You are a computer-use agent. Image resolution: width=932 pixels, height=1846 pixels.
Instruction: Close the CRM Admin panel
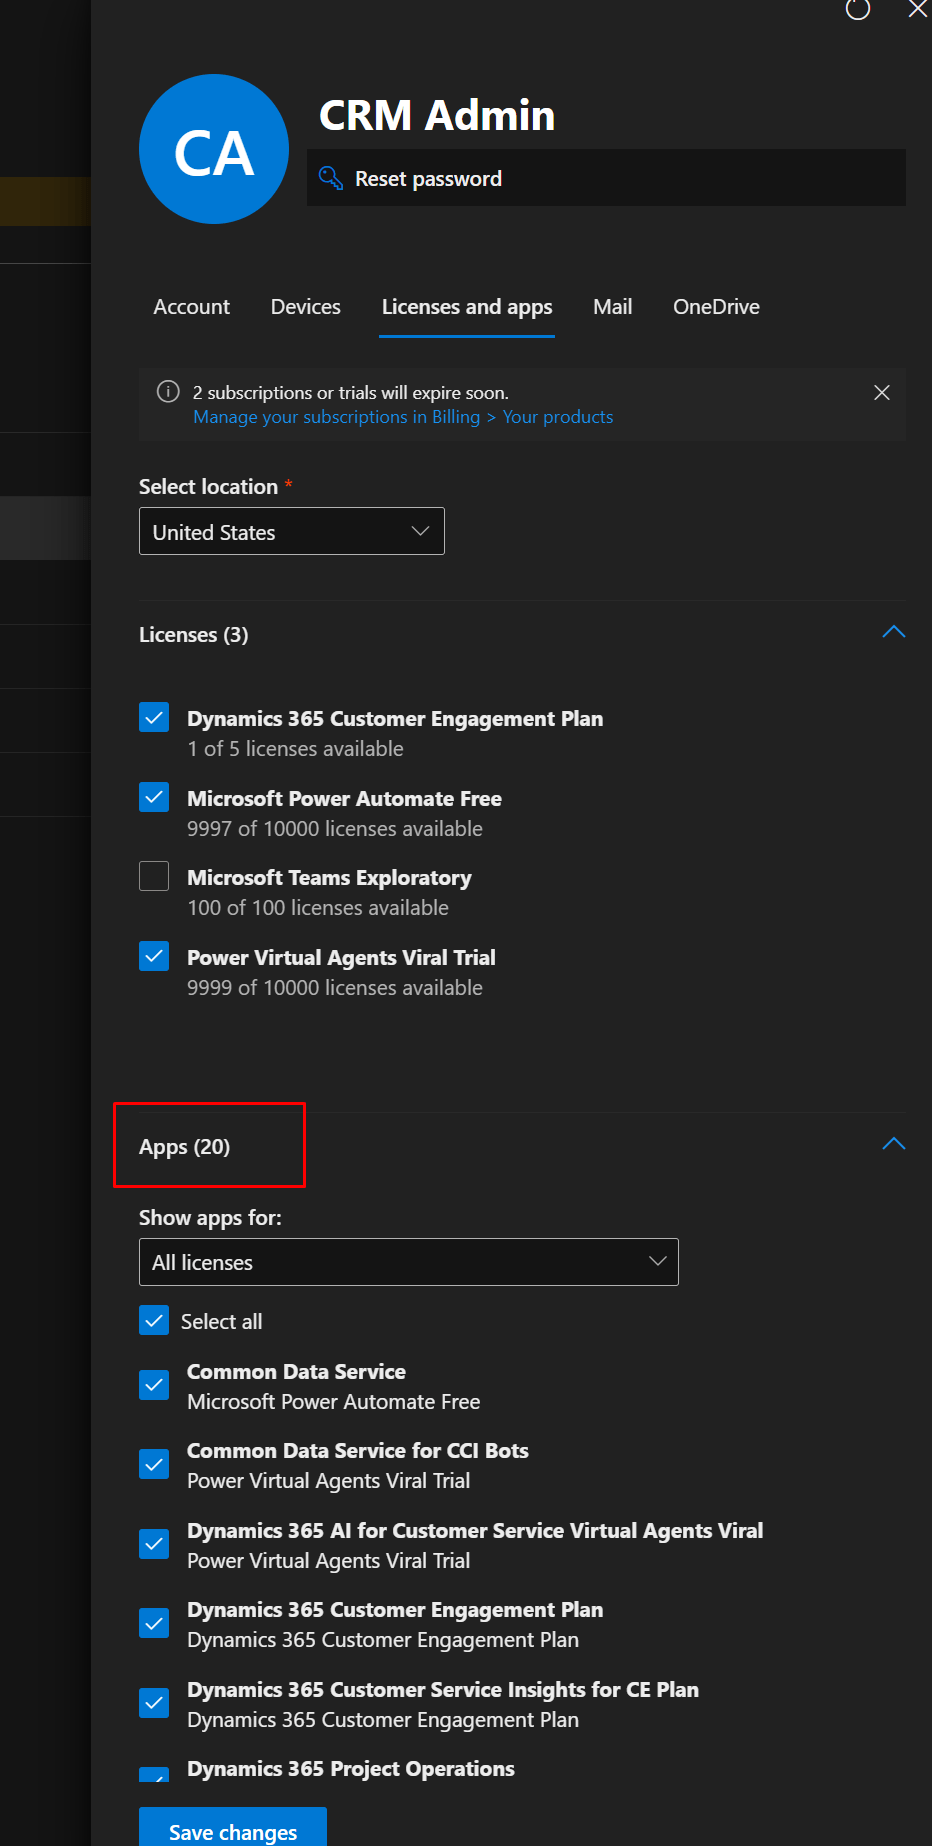917,9
